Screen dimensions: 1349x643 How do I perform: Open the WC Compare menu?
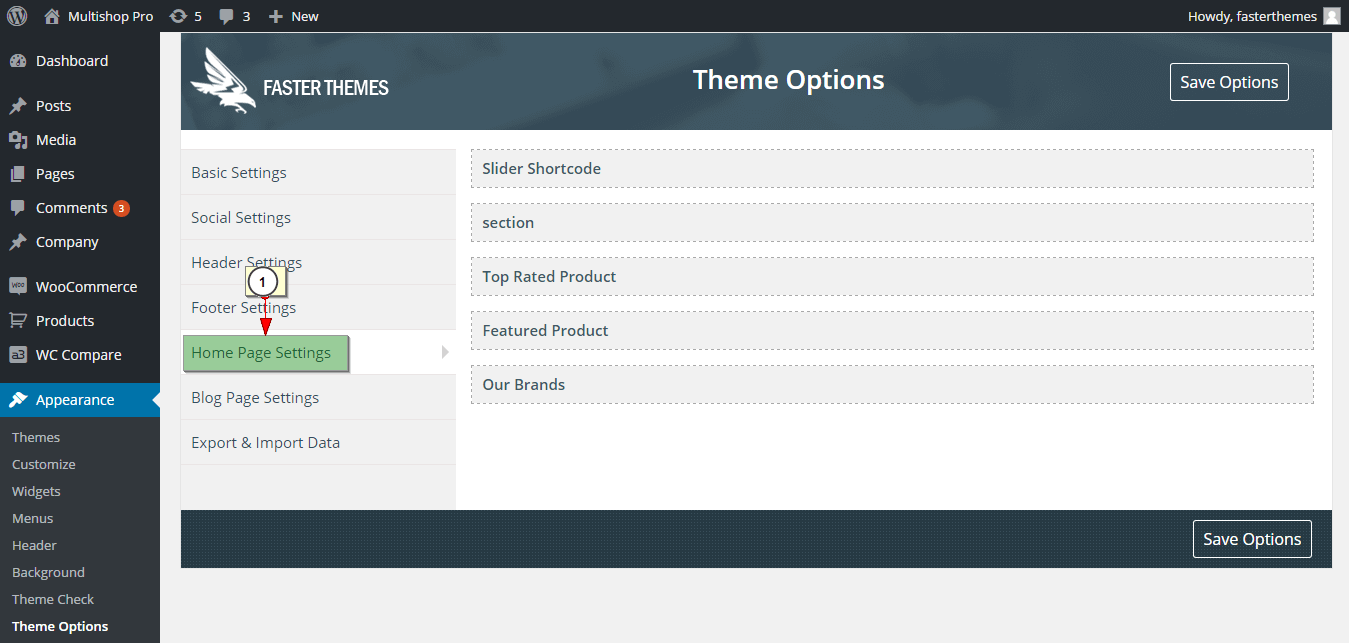click(80, 355)
